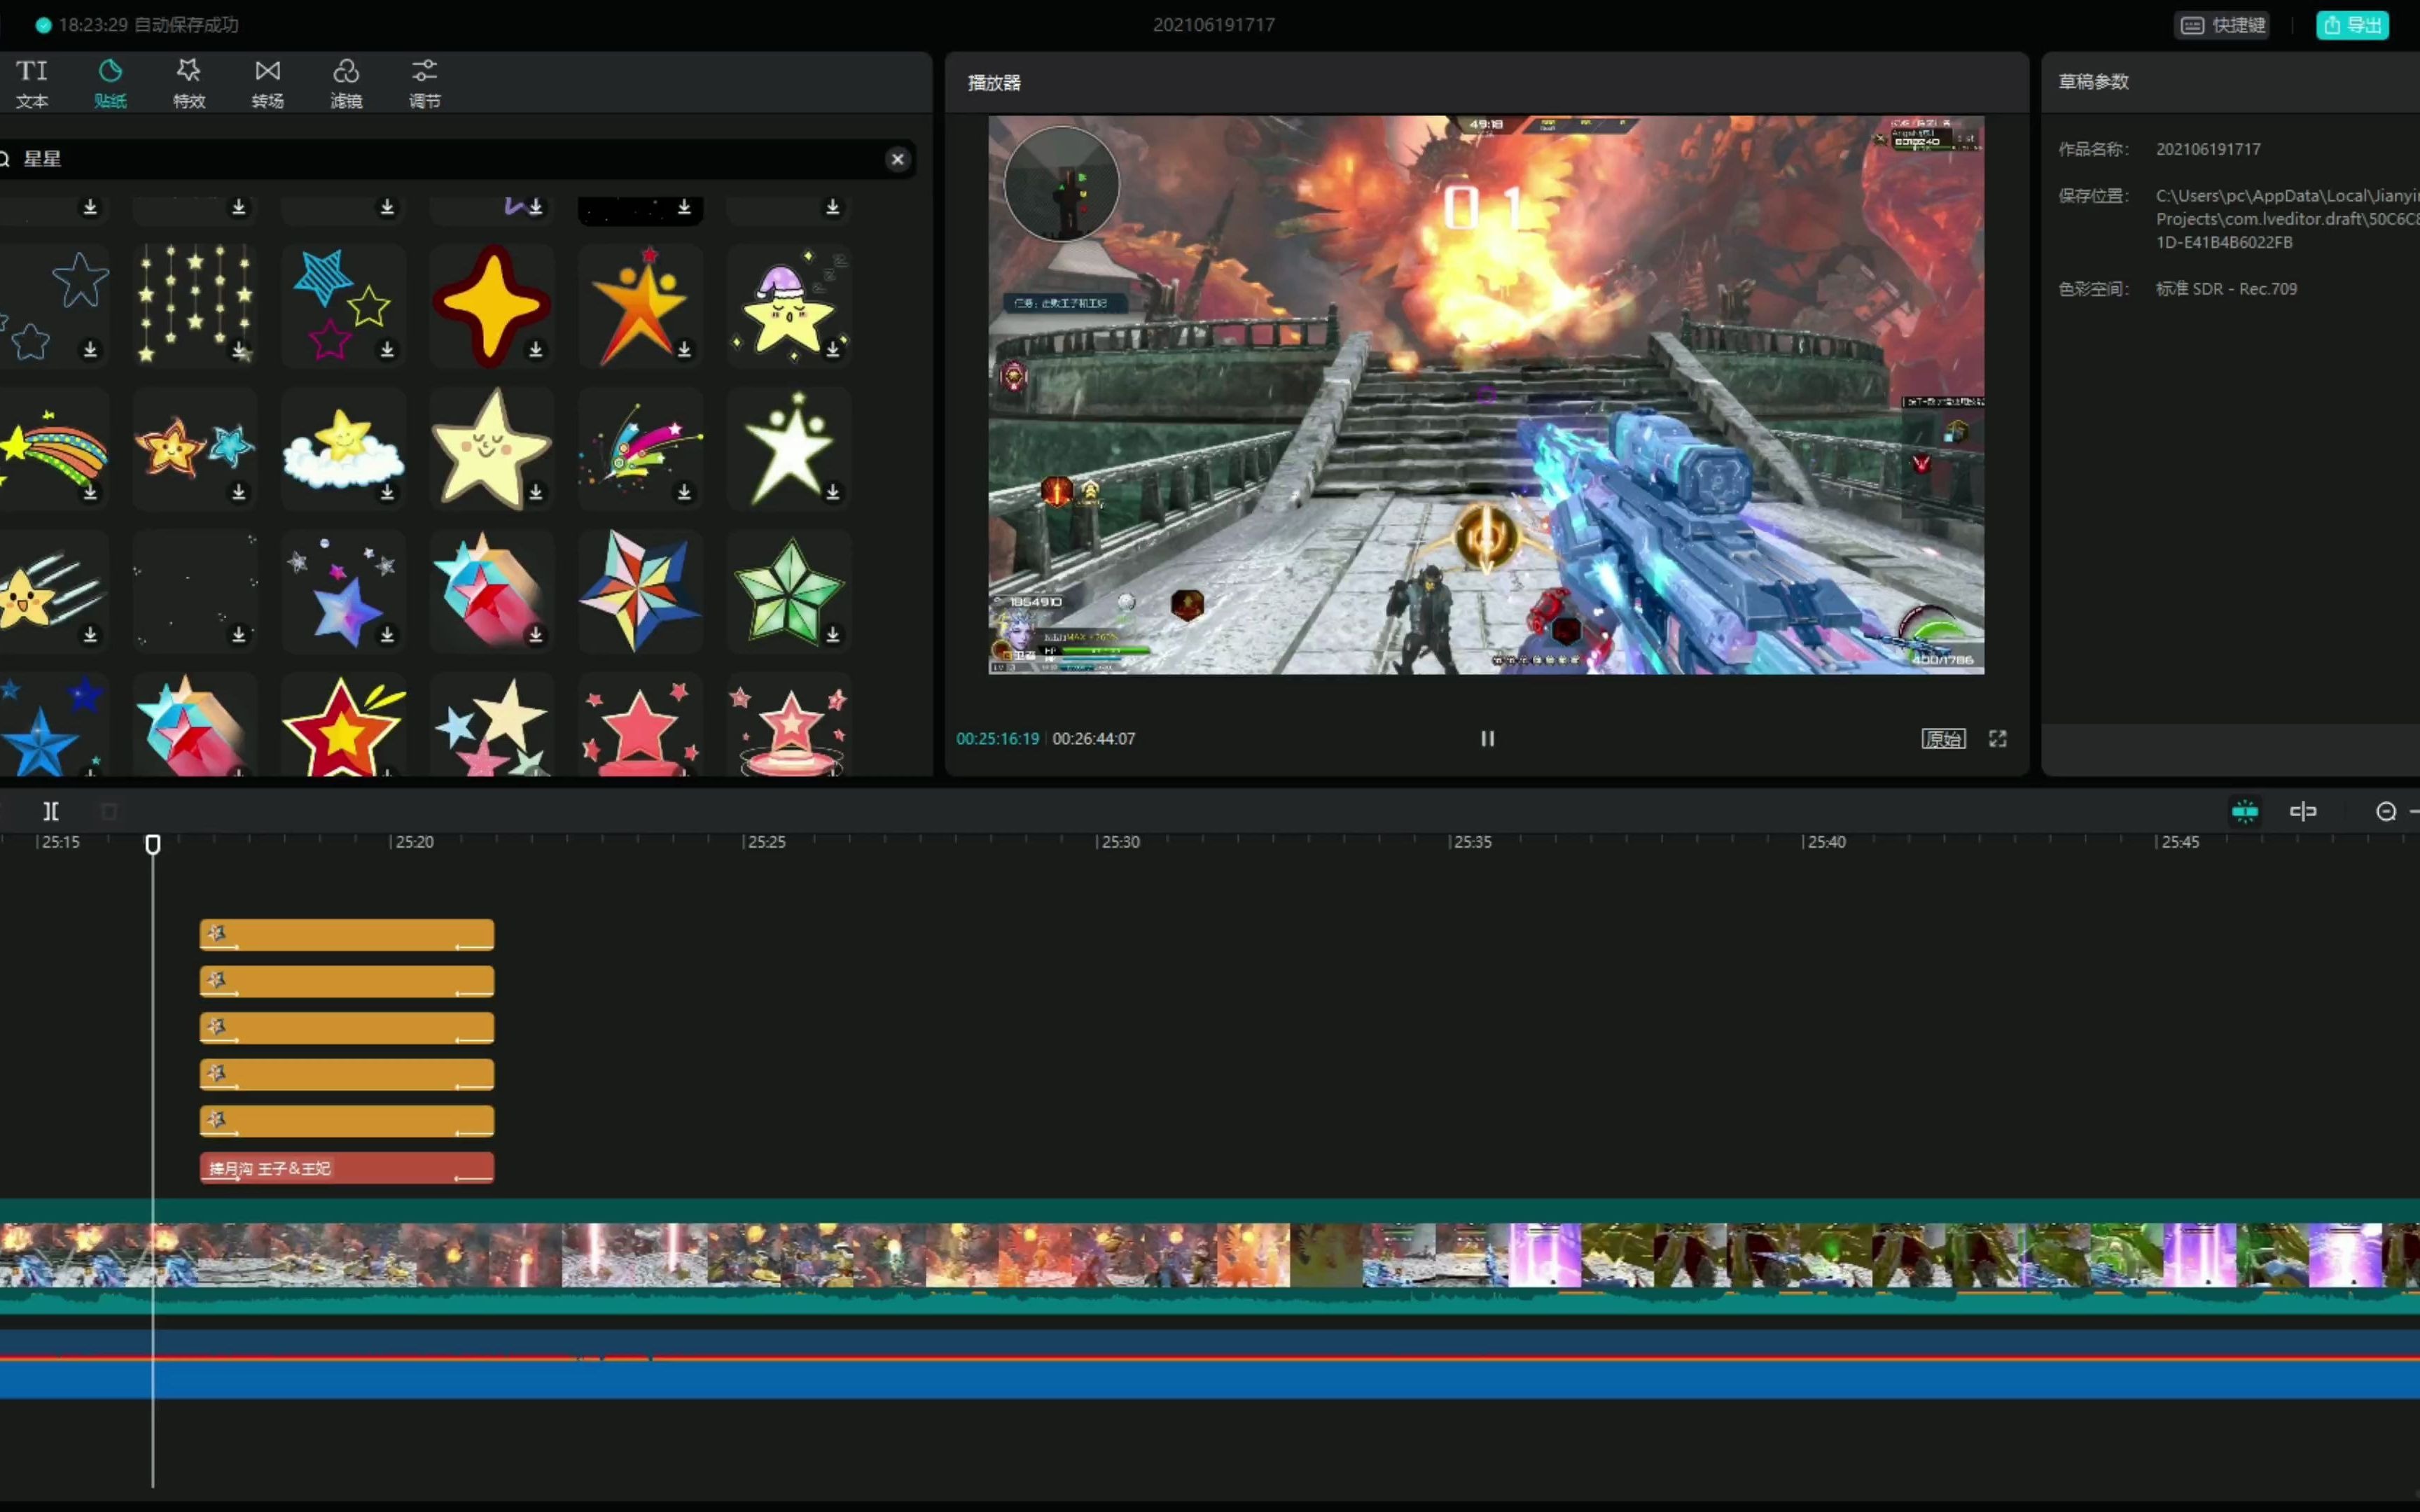Open the 文本 text tab
This screenshot has width=2420, height=1512.
tap(32, 83)
